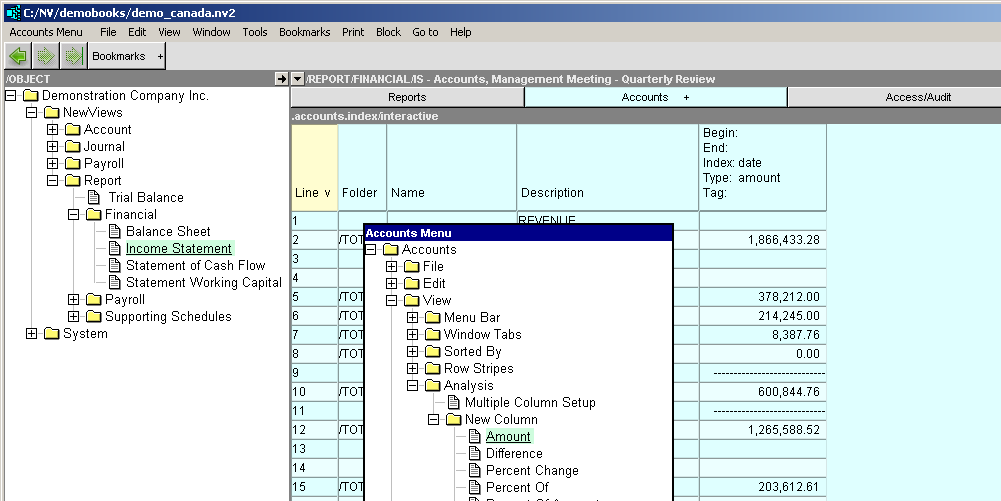Click the arrow icon on the OBJECT panel header
The image size is (1001, 501).
click(x=281, y=79)
